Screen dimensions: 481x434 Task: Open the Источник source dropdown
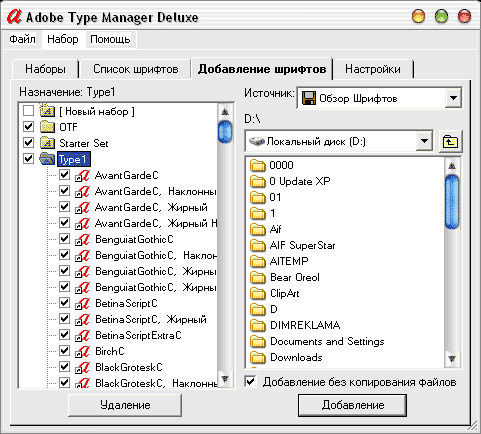(453, 98)
